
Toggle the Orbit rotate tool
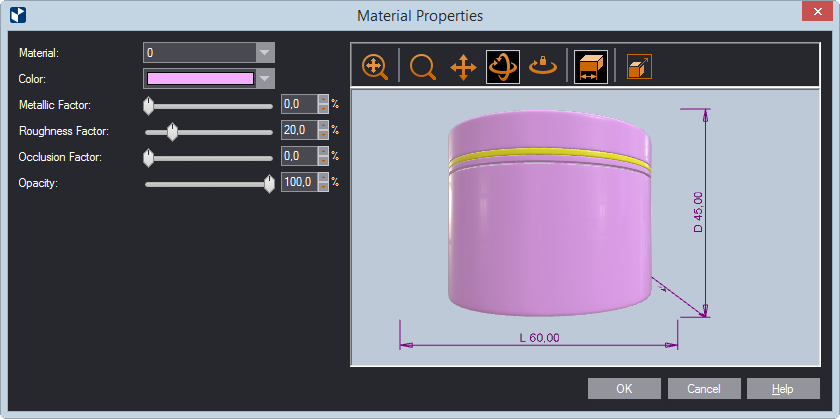tap(502, 67)
